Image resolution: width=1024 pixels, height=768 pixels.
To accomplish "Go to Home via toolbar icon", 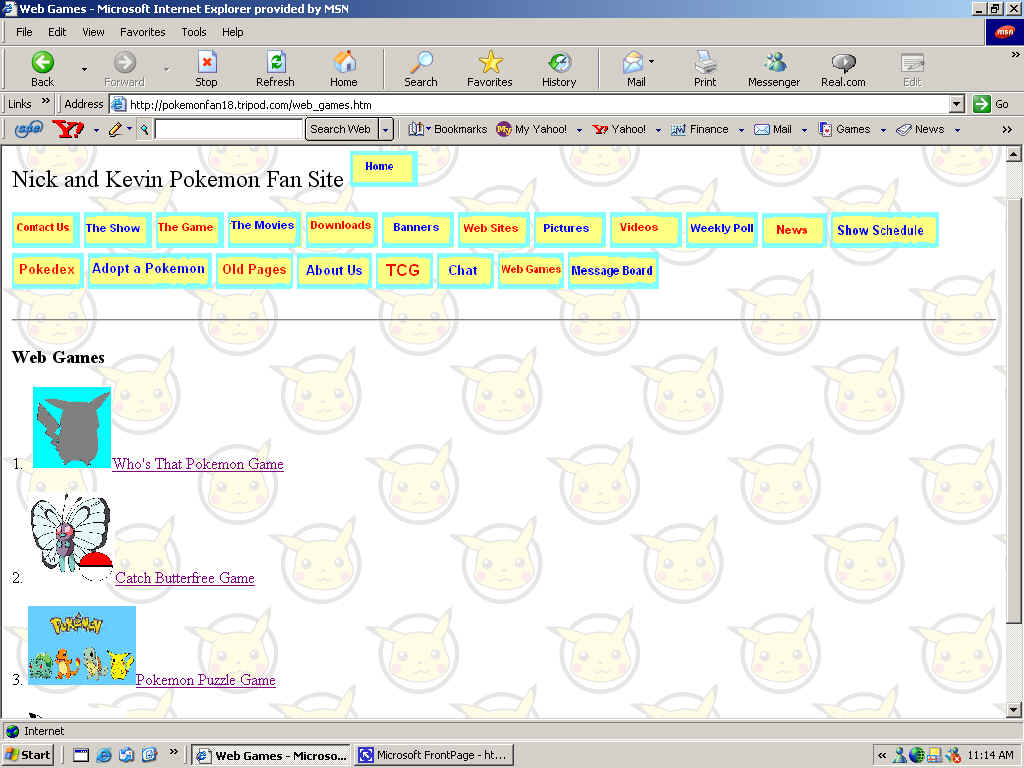I will 344,63.
